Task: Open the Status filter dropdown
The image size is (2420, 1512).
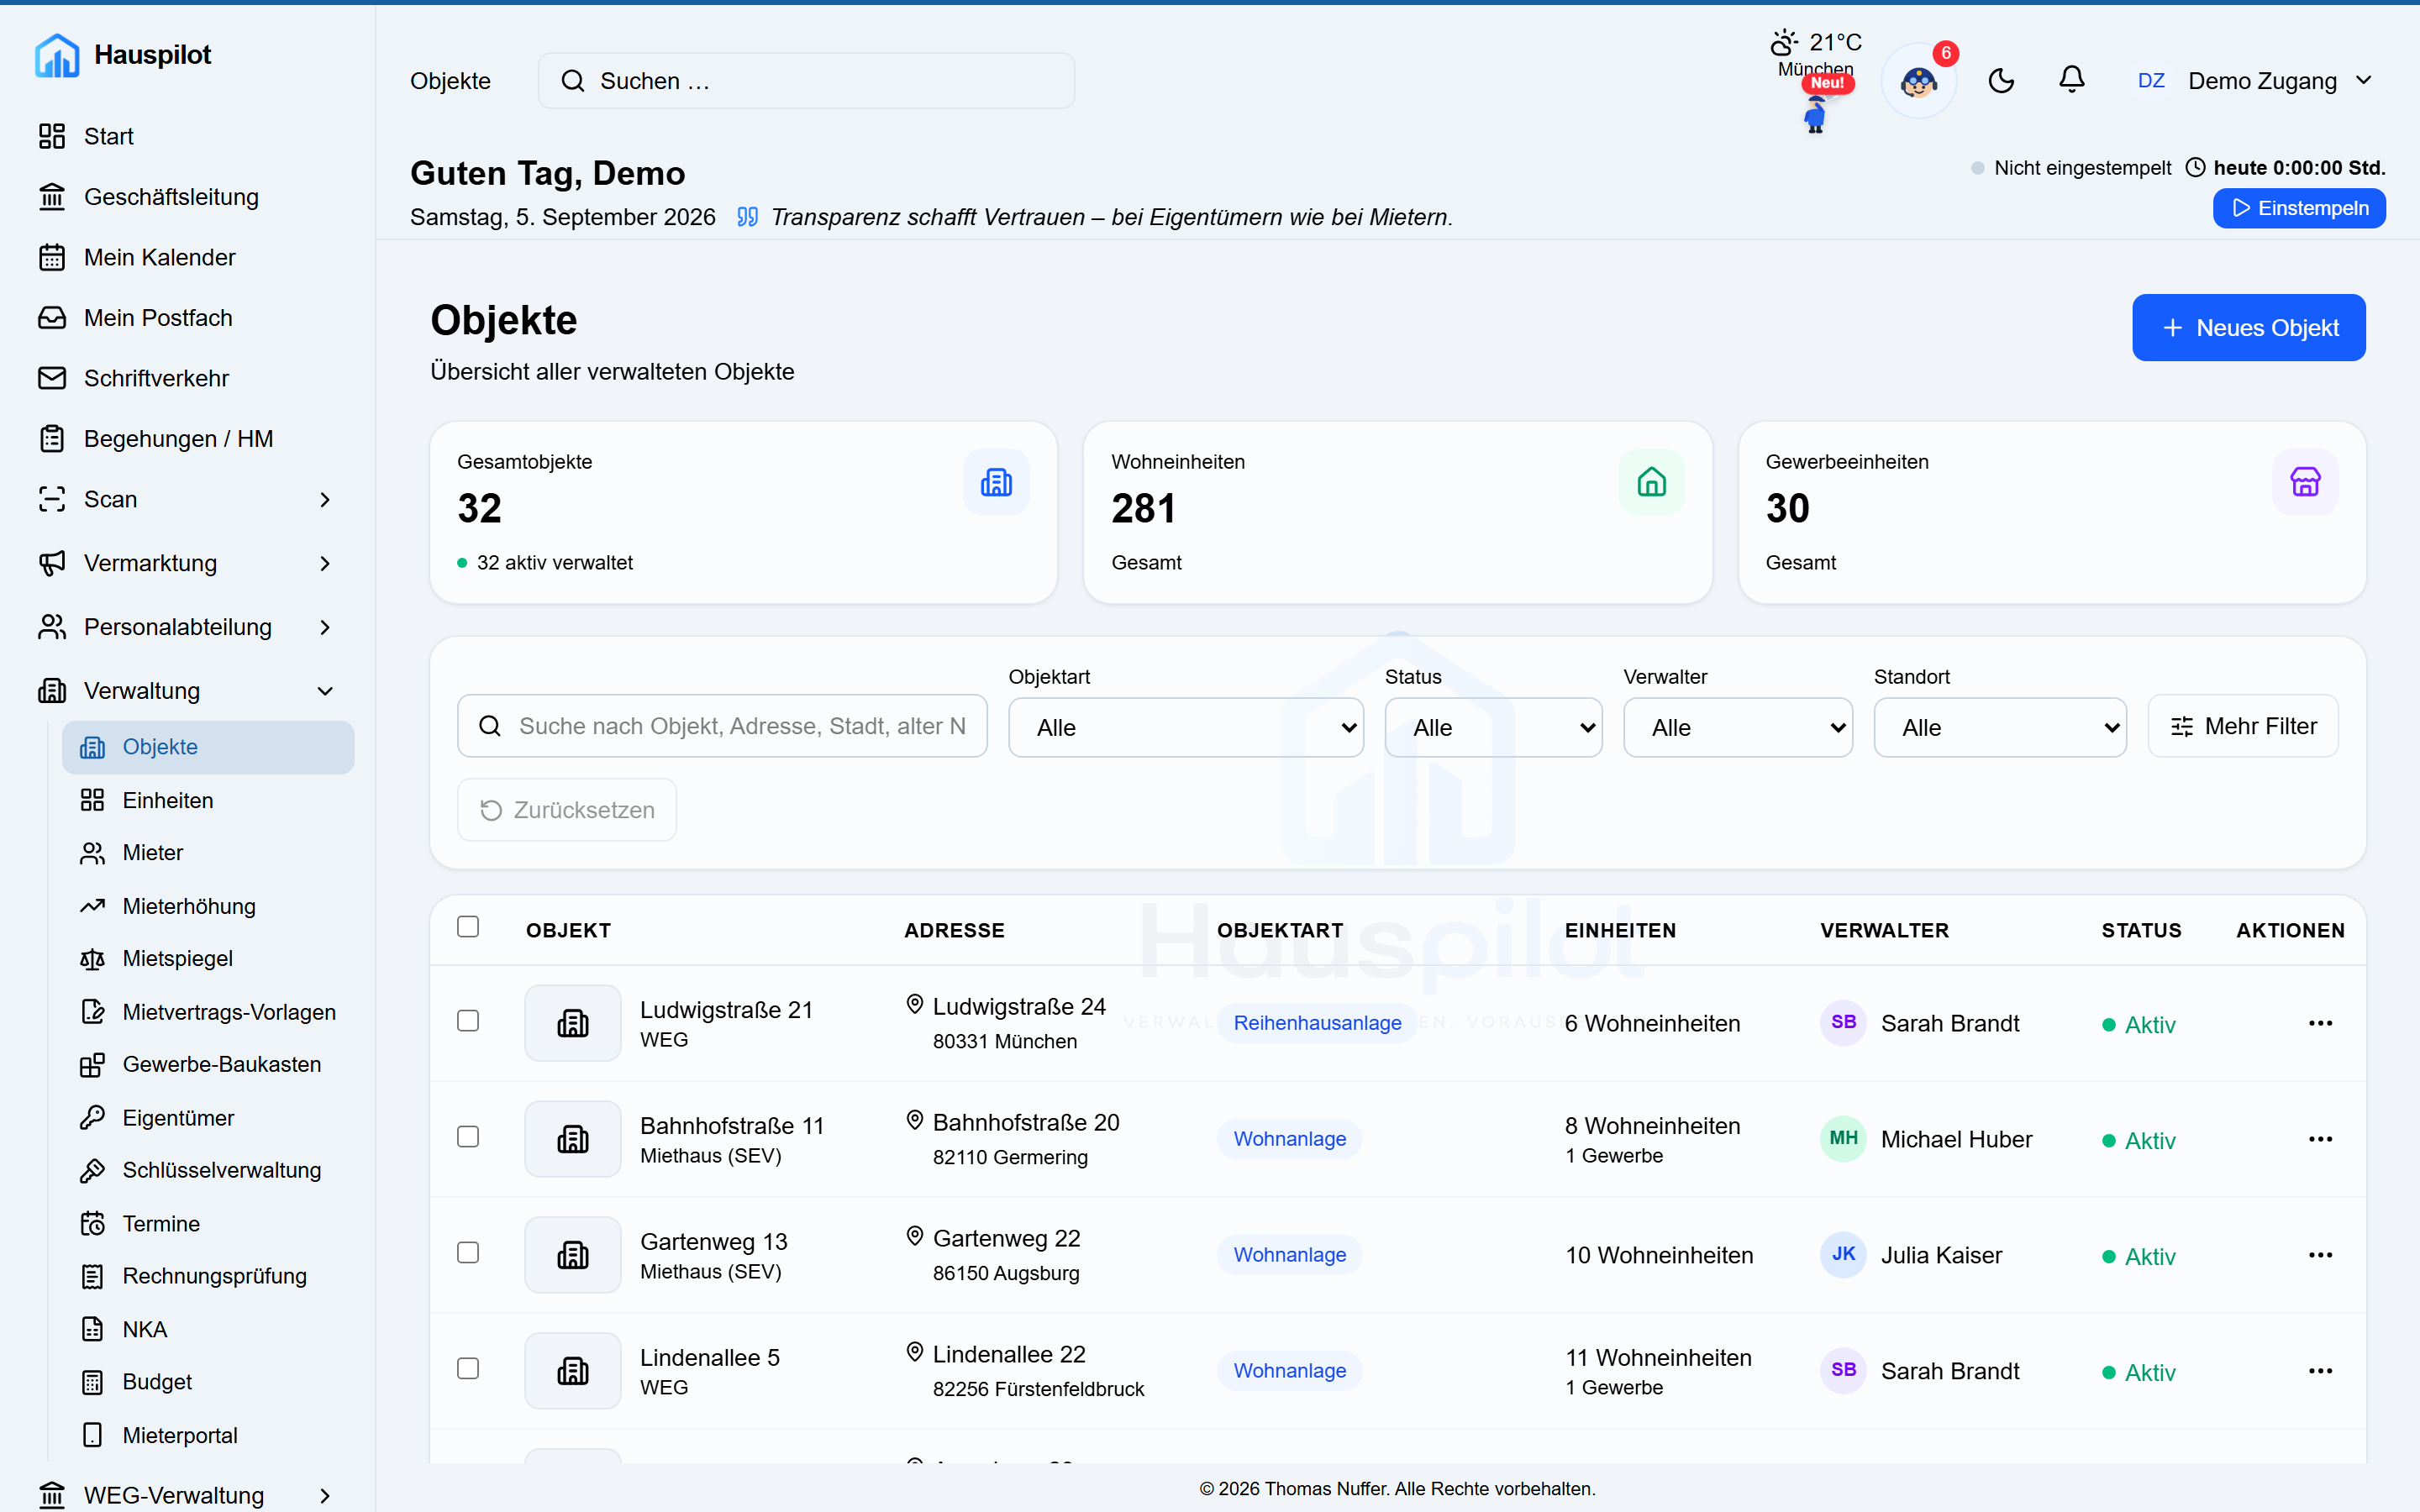Action: click(1493, 727)
